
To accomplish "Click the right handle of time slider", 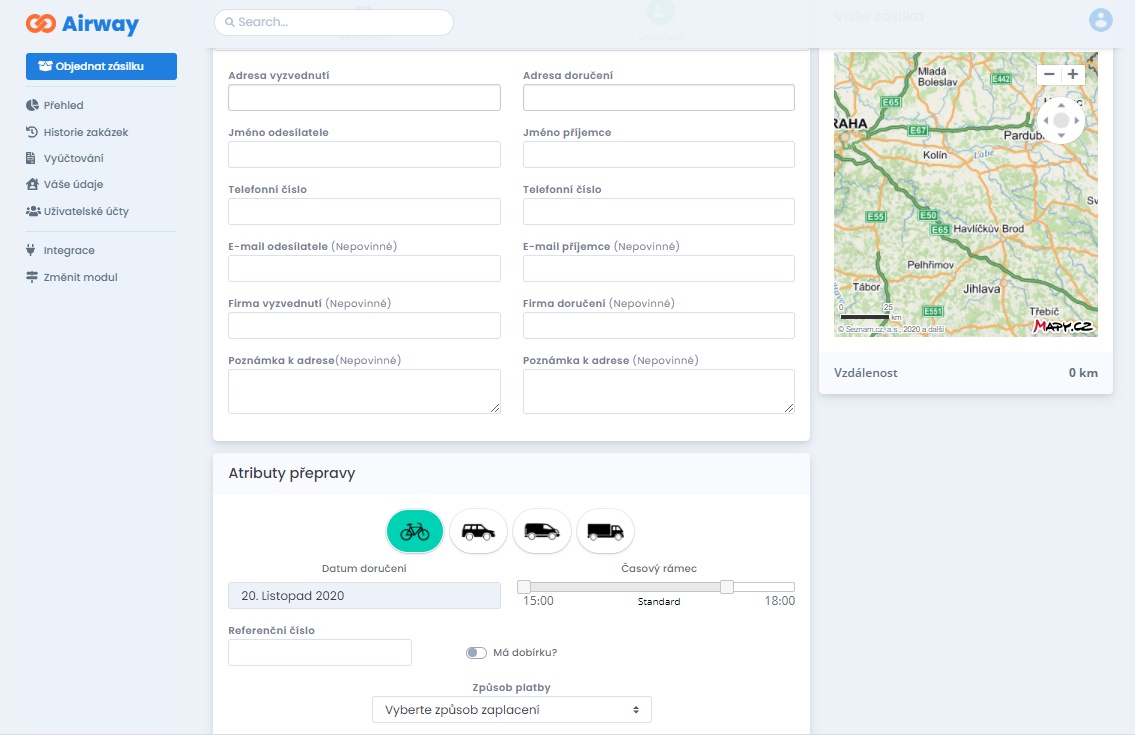I will [727, 587].
